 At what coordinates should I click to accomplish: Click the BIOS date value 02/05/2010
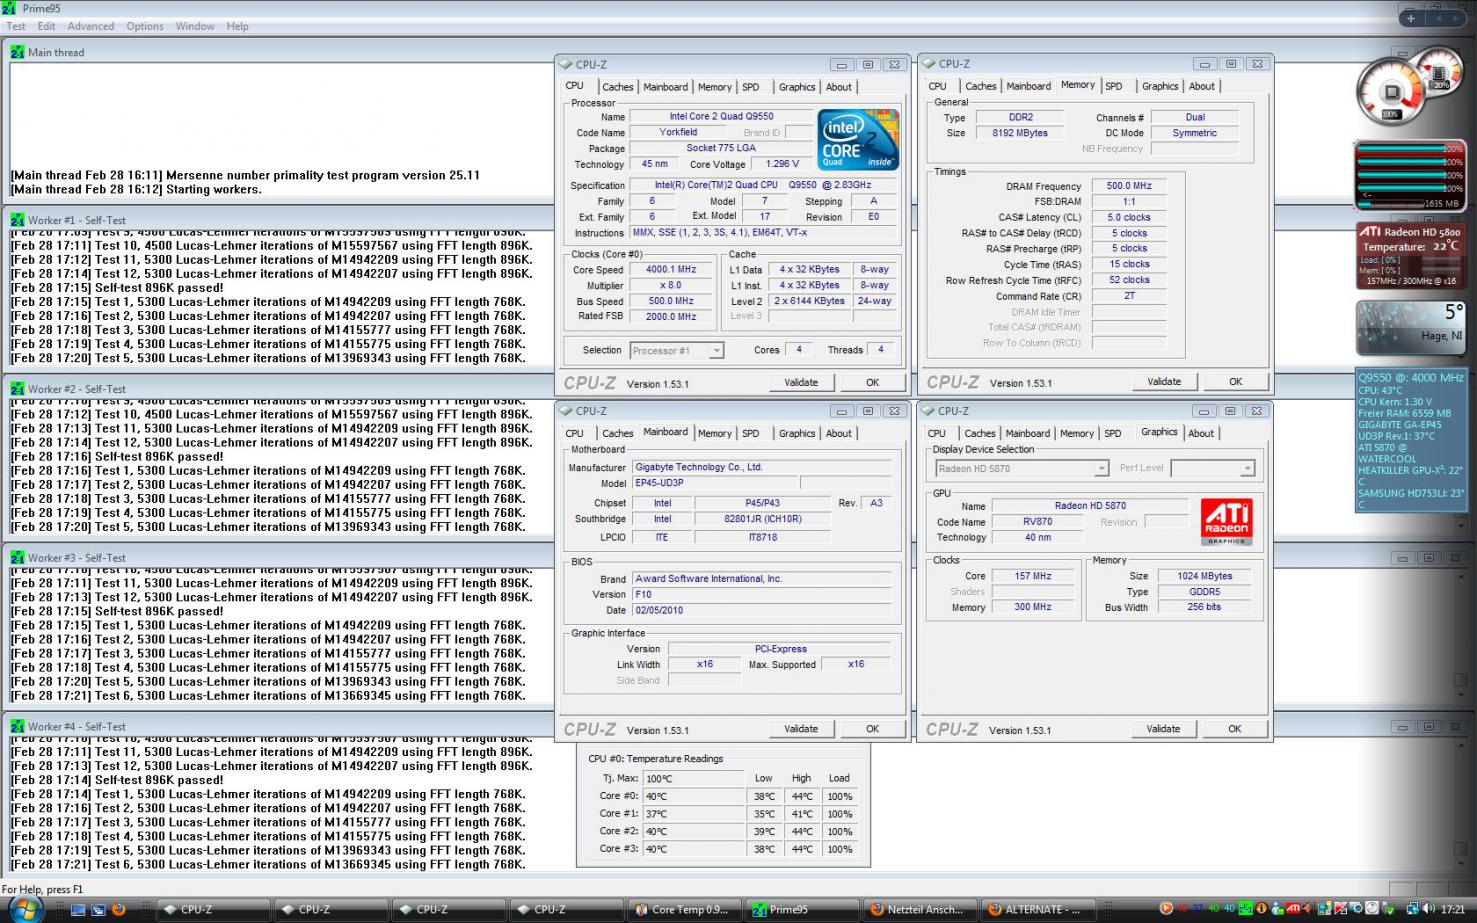761,610
